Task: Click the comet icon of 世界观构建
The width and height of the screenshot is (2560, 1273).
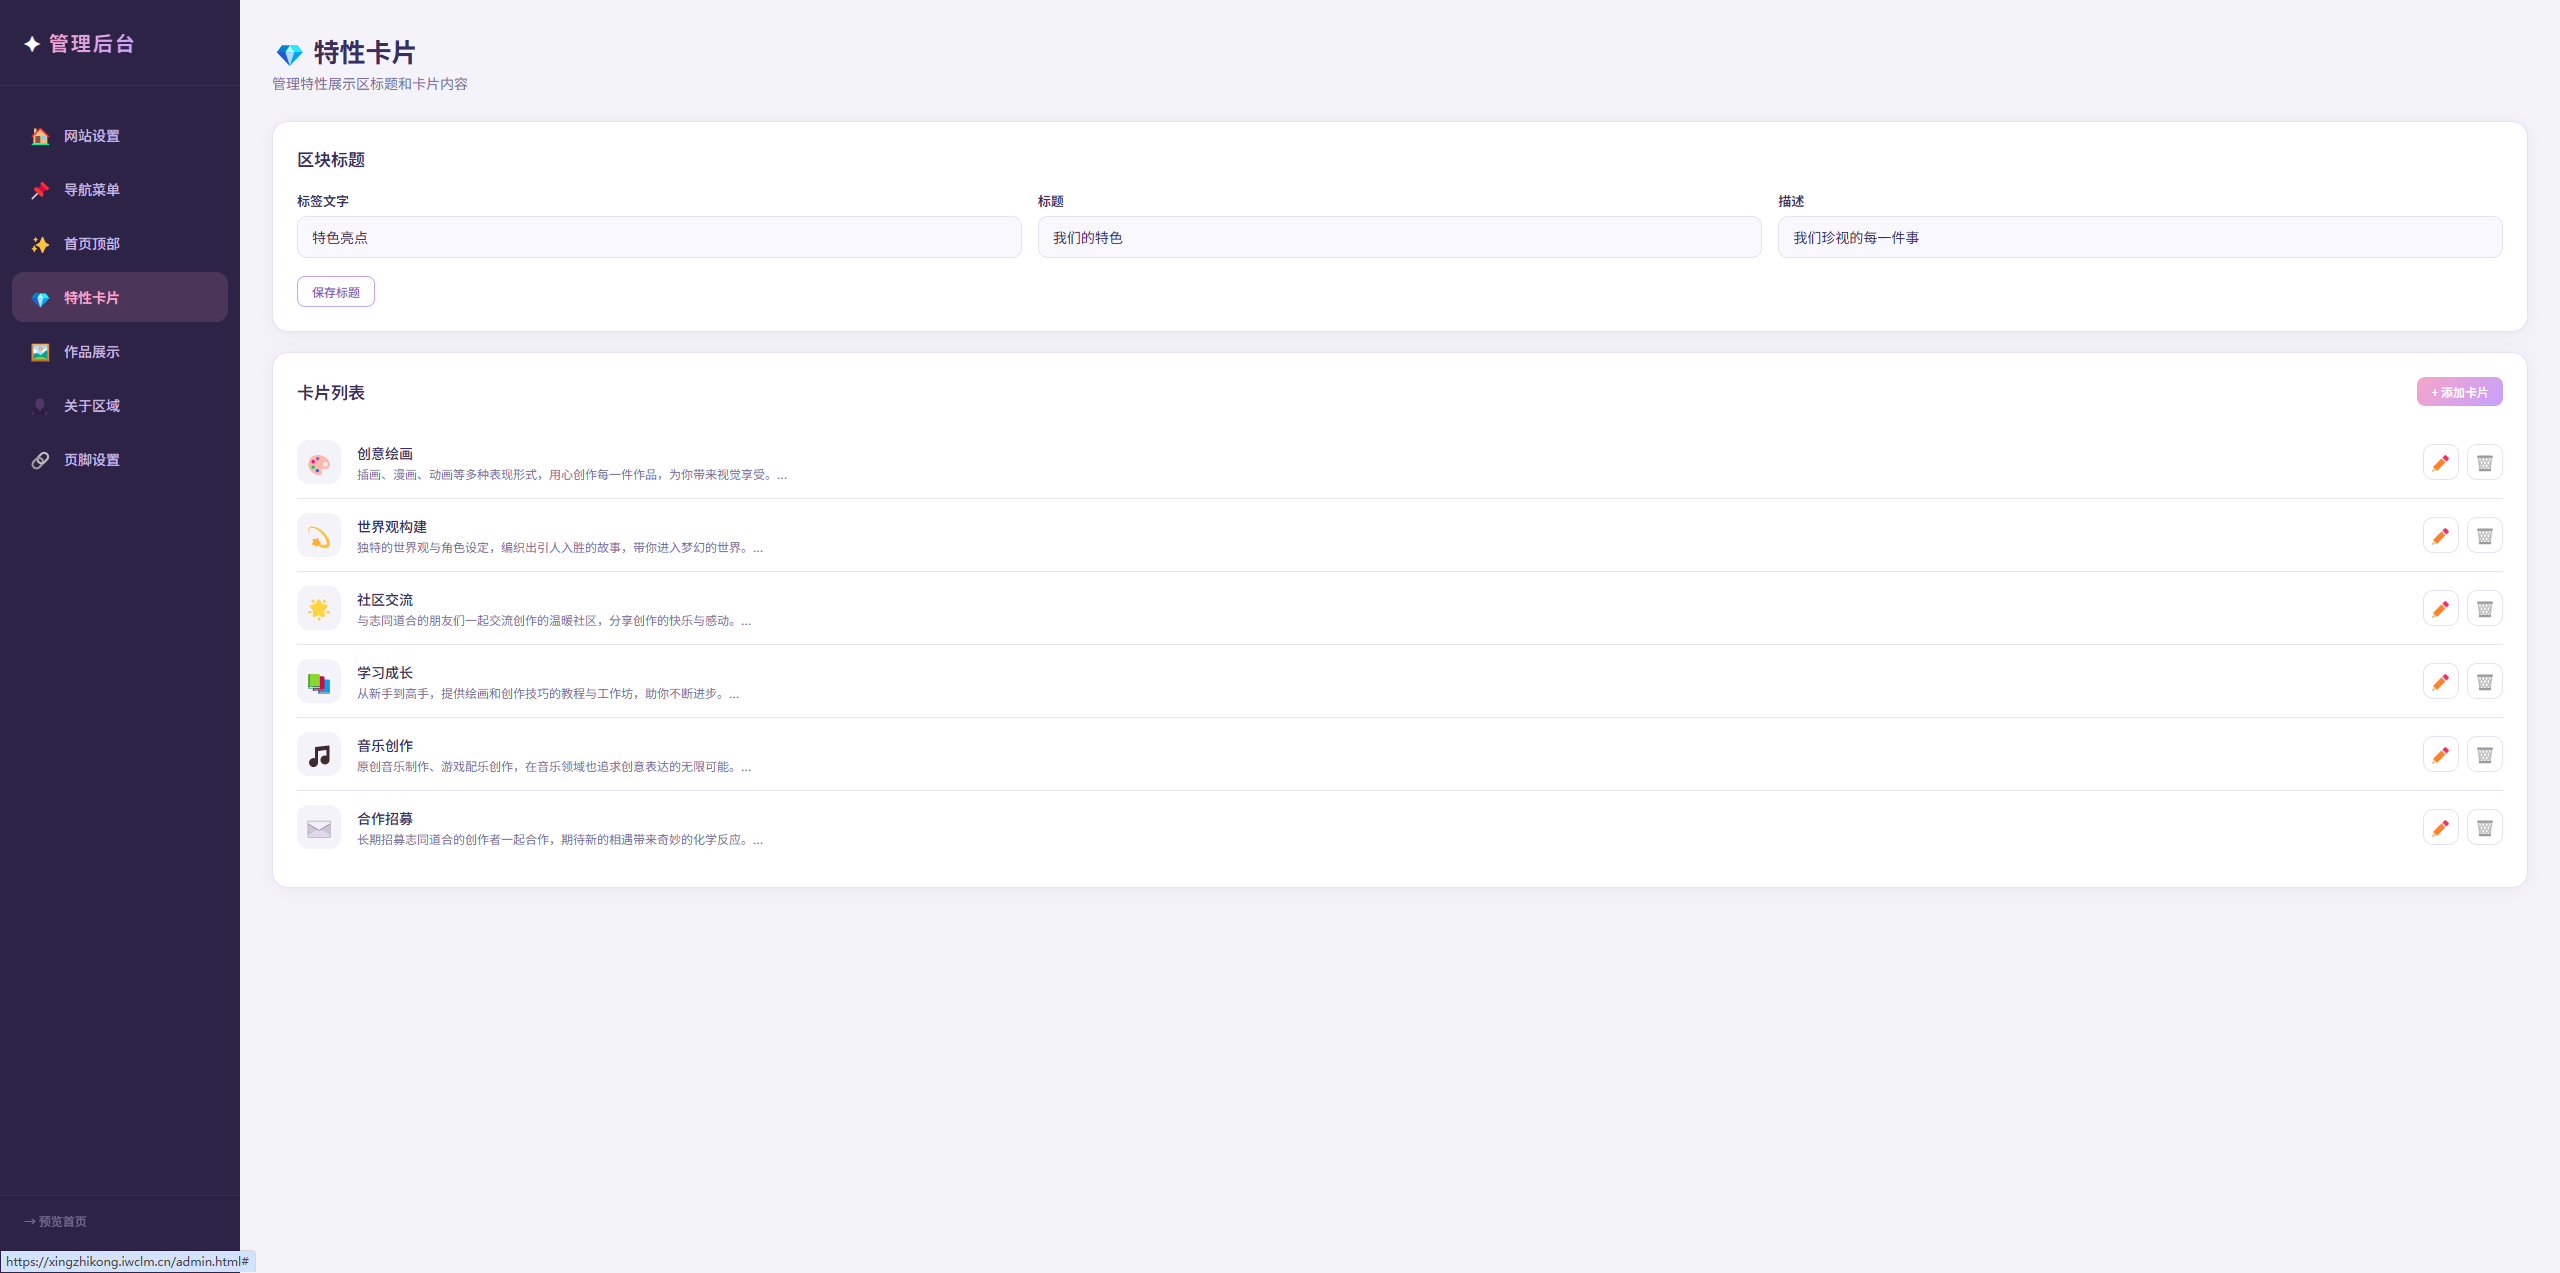Action: tap(319, 536)
